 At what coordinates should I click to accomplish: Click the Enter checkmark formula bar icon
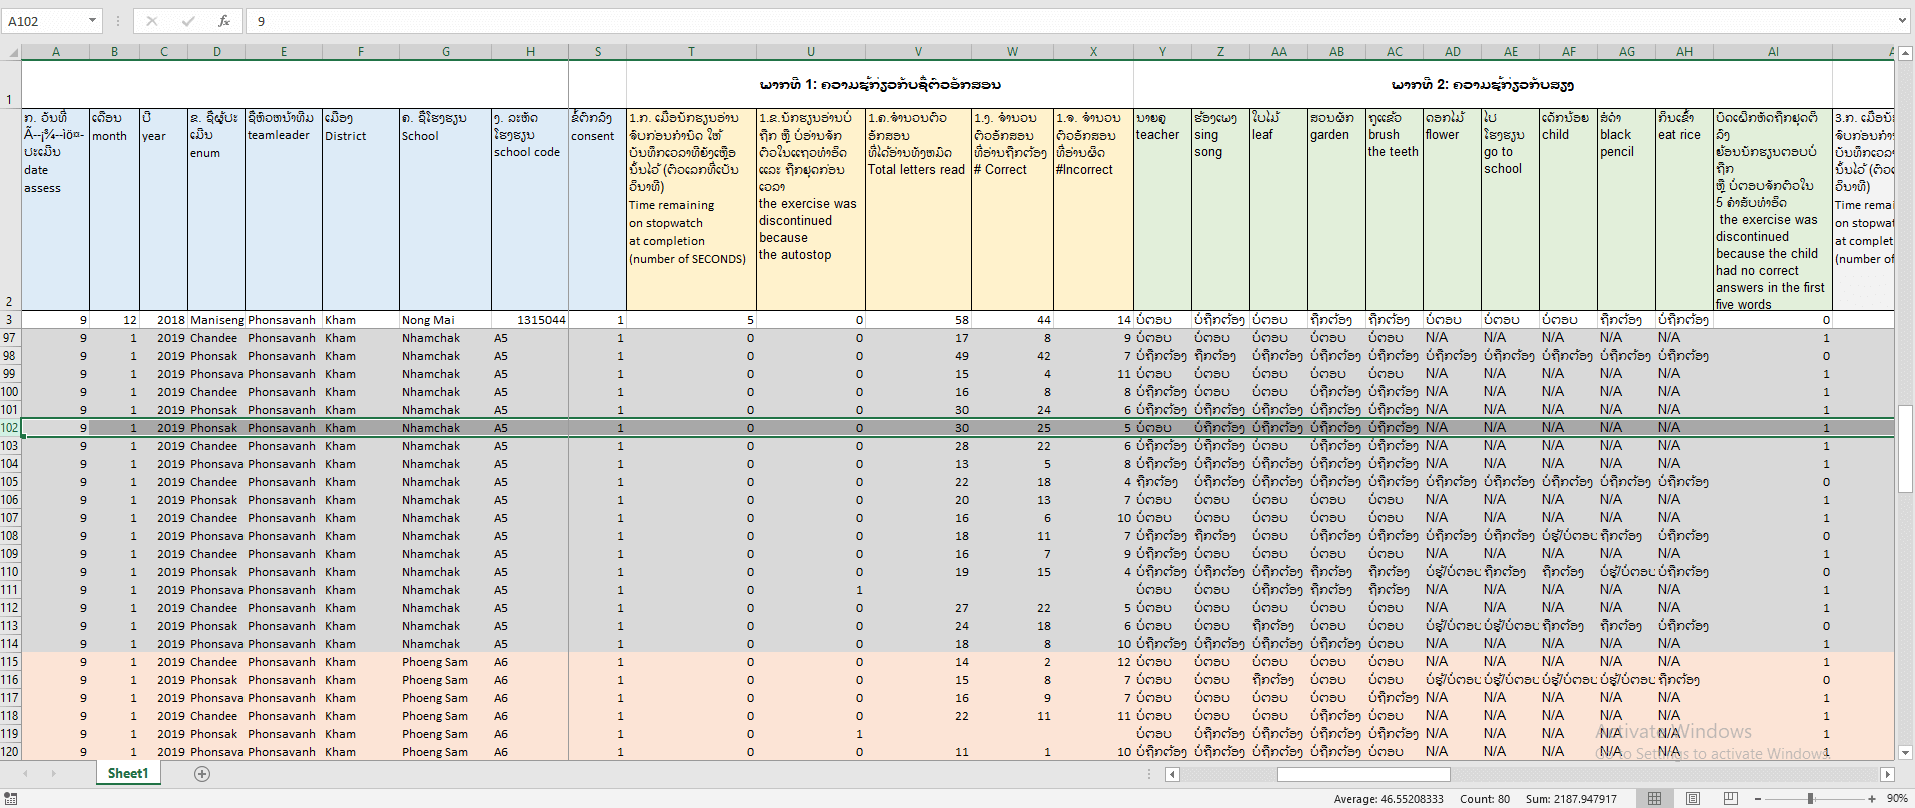click(188, 20)
